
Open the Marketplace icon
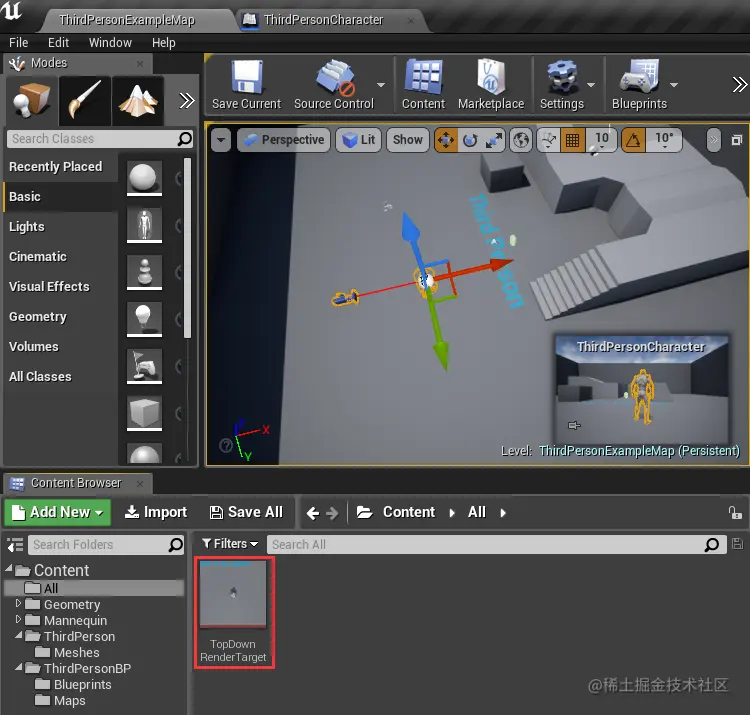click(x=491, y=77)
